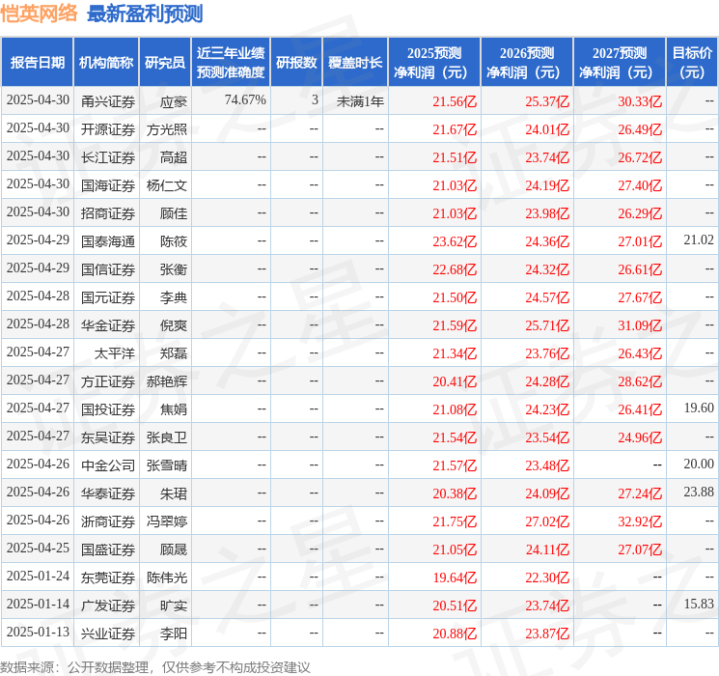Image resolution: width=719 pixels, height=676 pixels.
Task: Click target price 23.88
Action: click(x=698, y=492)
